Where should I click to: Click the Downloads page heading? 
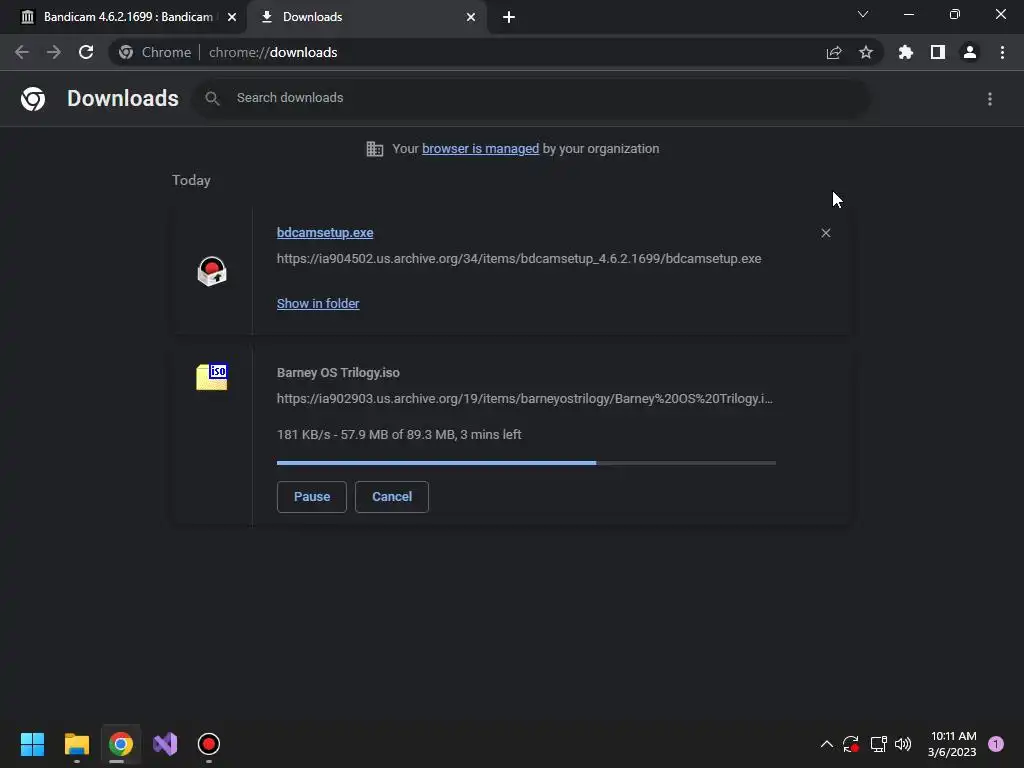pyautogui.click(x=123, y=99)
